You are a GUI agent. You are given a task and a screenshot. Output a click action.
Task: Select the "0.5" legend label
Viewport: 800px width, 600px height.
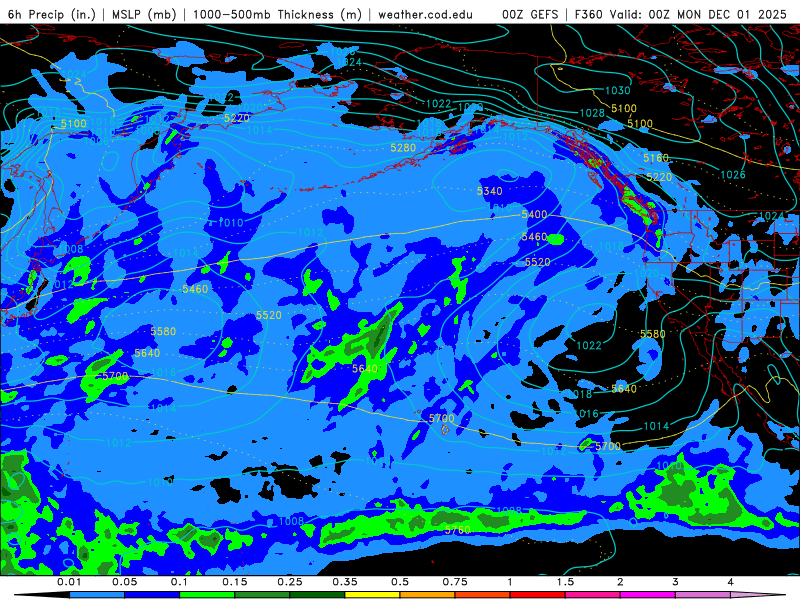pyautogui.click(x=400, y=582)
